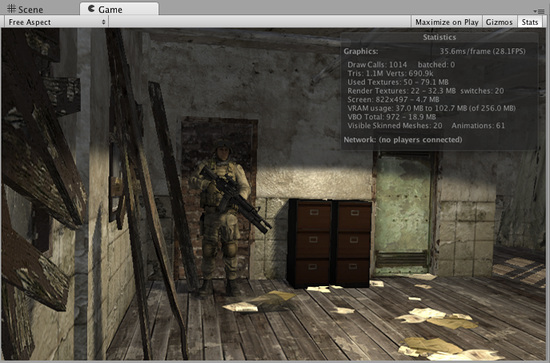
Task: Toggle Maximize on Play
Action: (447, 22)
